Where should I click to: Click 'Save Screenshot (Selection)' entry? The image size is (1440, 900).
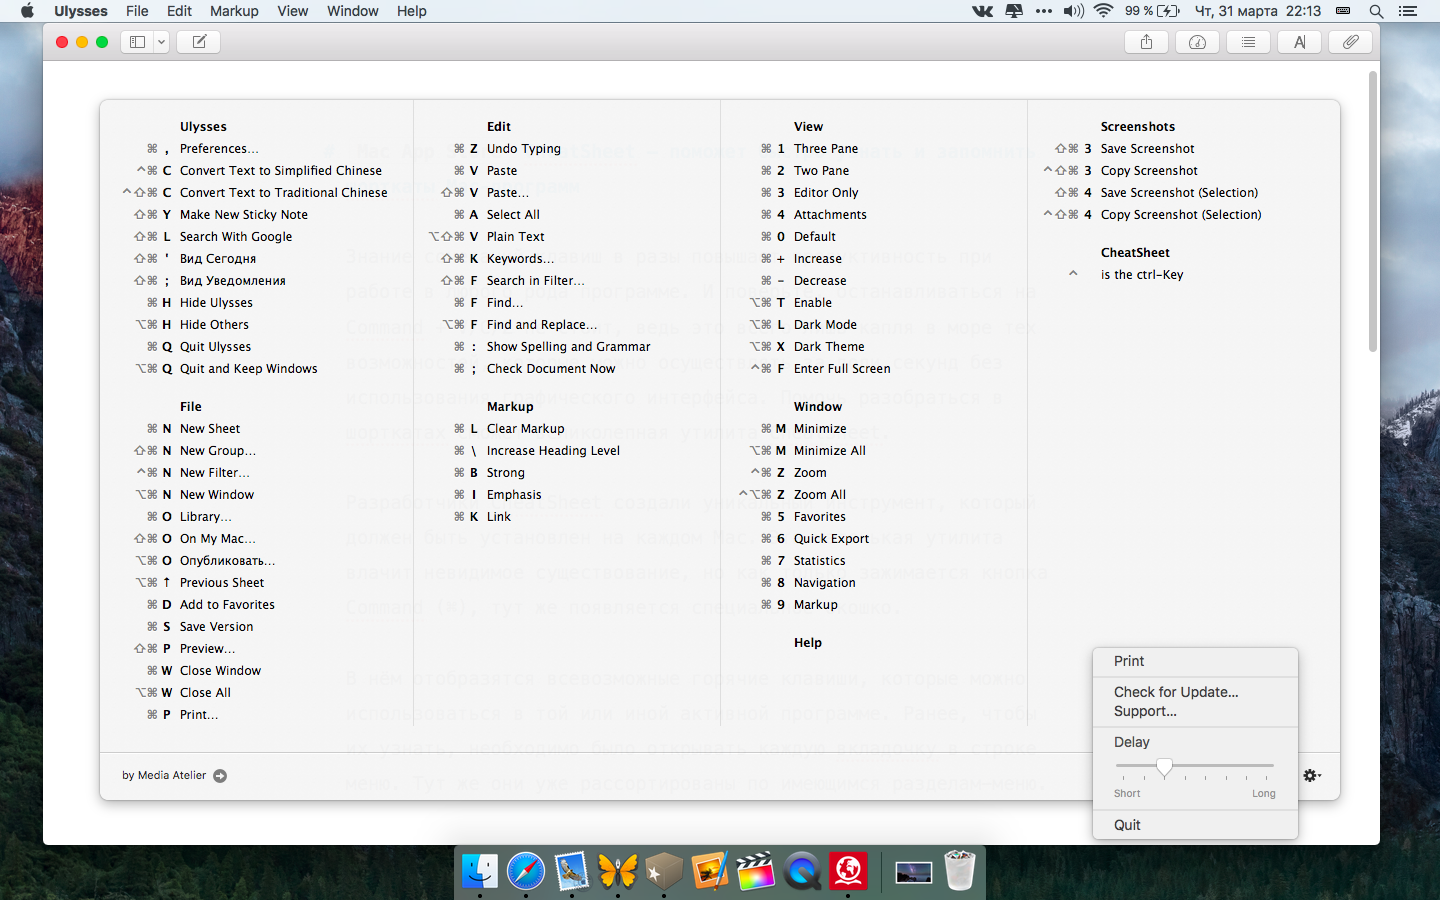pyautogui.click(x=1179, y=193)
